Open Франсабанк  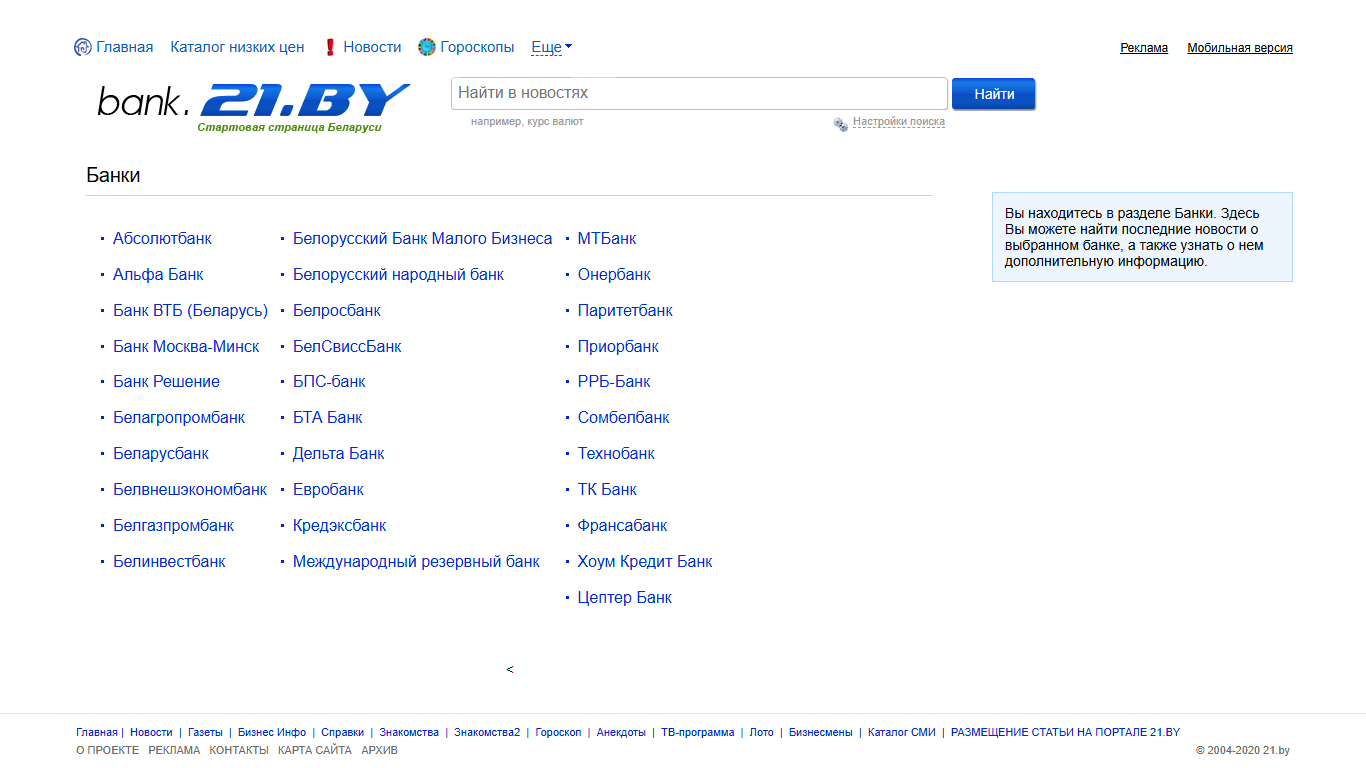coord(622,526)
